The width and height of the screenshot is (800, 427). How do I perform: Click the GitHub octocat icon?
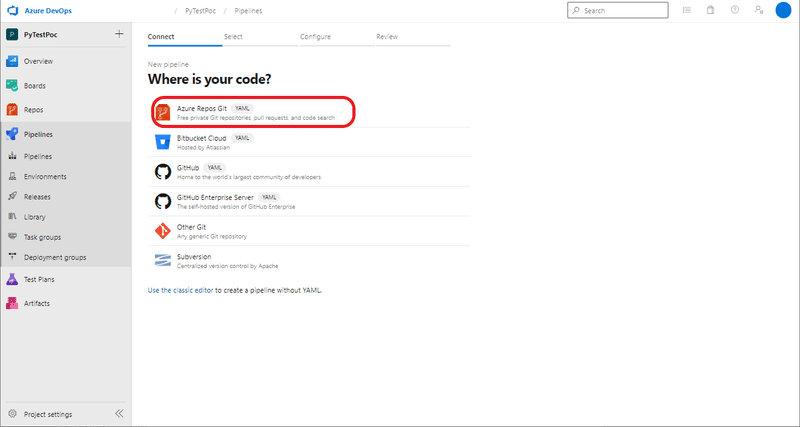tap(163, 171)
